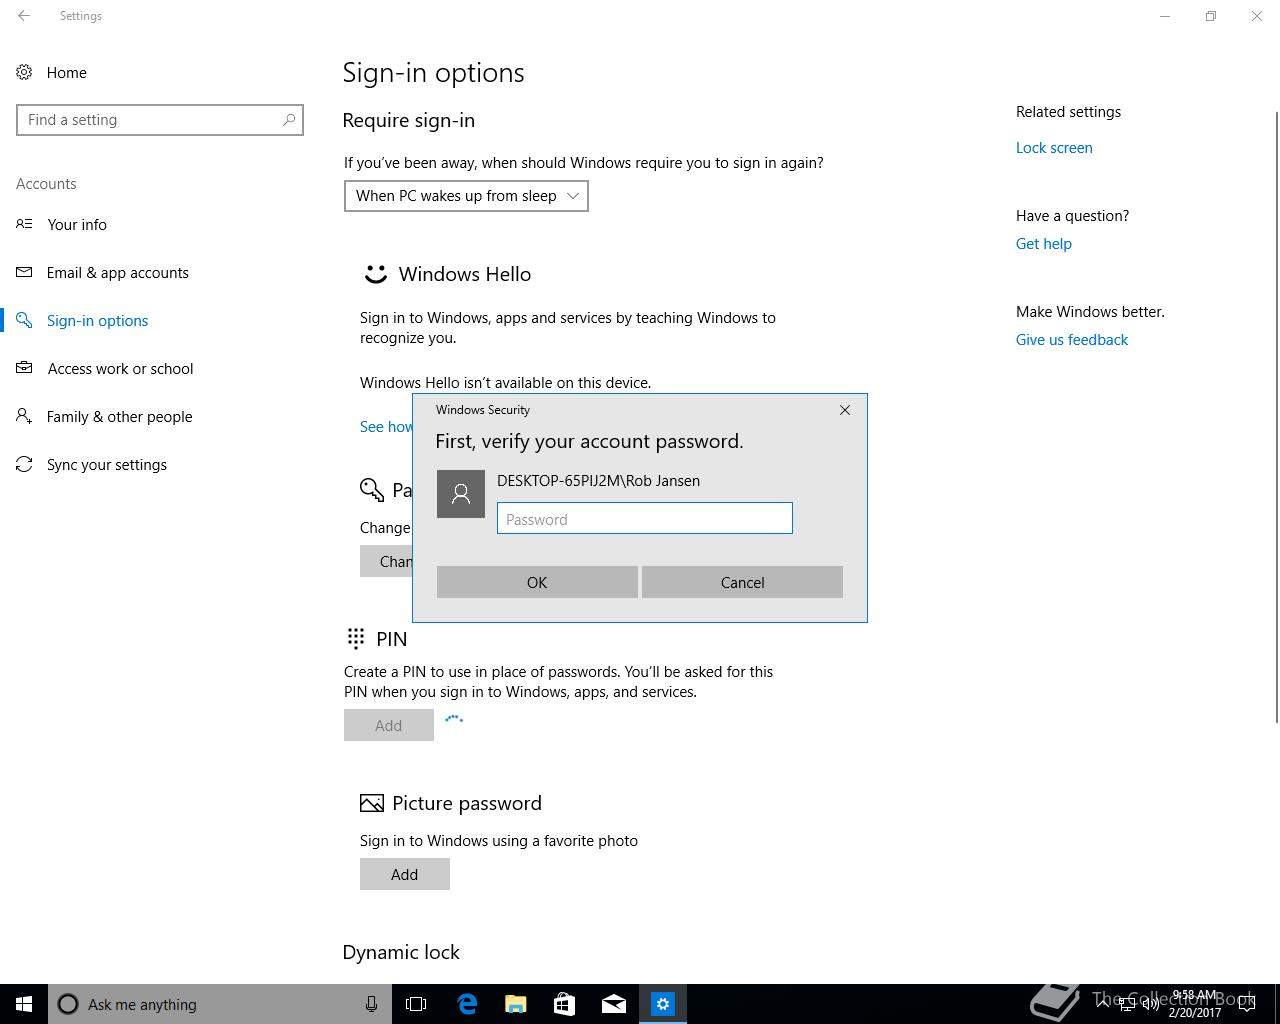1280x1024 pixels.
Task: Click the PIN keypad icon
Action: [x=356, y=639]
